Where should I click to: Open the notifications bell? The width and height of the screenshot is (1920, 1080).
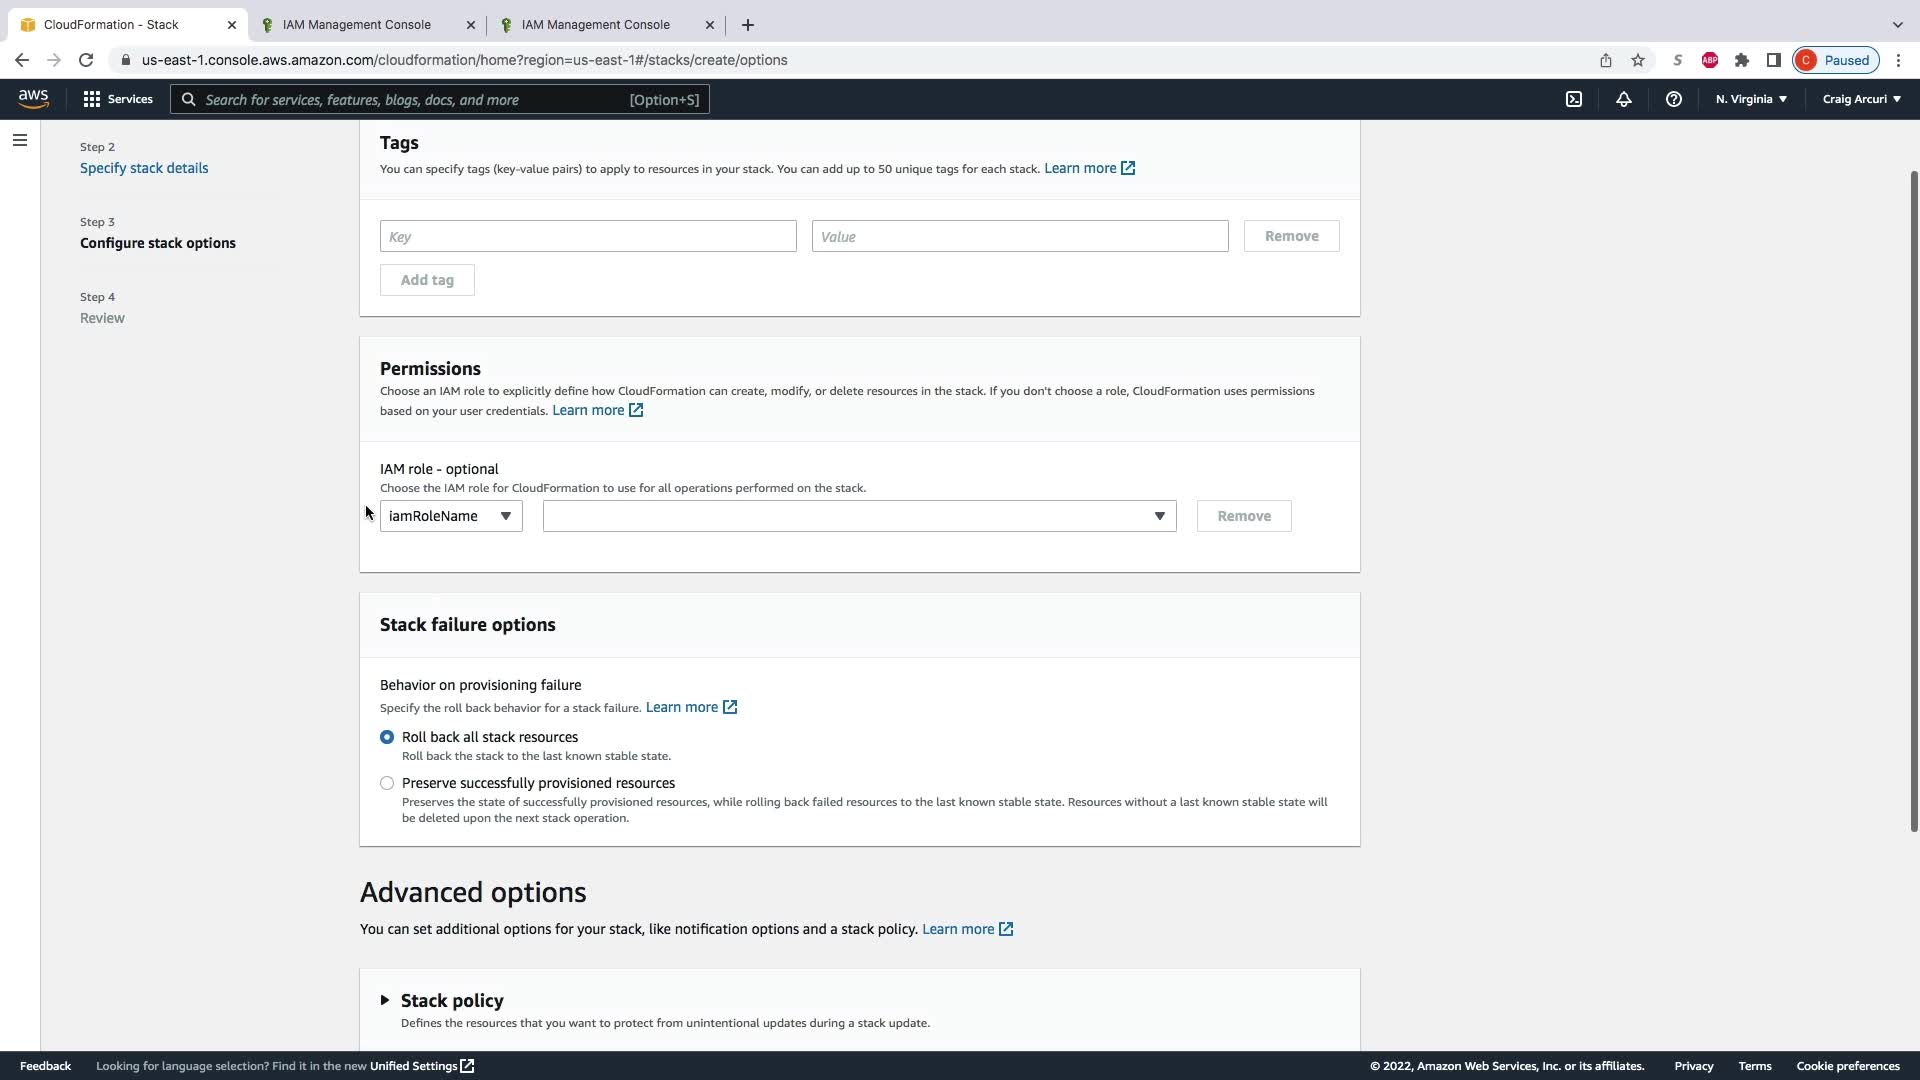click(1624, 99)
